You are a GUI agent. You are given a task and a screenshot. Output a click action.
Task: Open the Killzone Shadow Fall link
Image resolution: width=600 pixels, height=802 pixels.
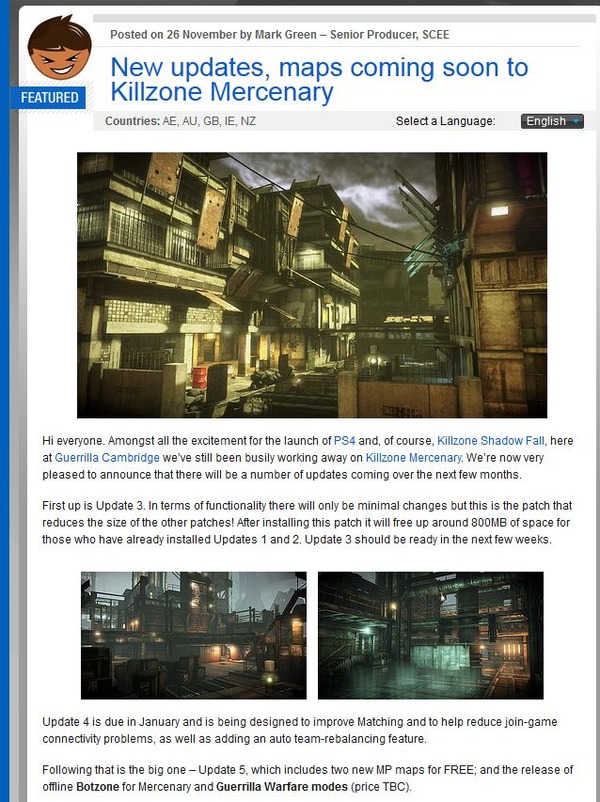491,440
